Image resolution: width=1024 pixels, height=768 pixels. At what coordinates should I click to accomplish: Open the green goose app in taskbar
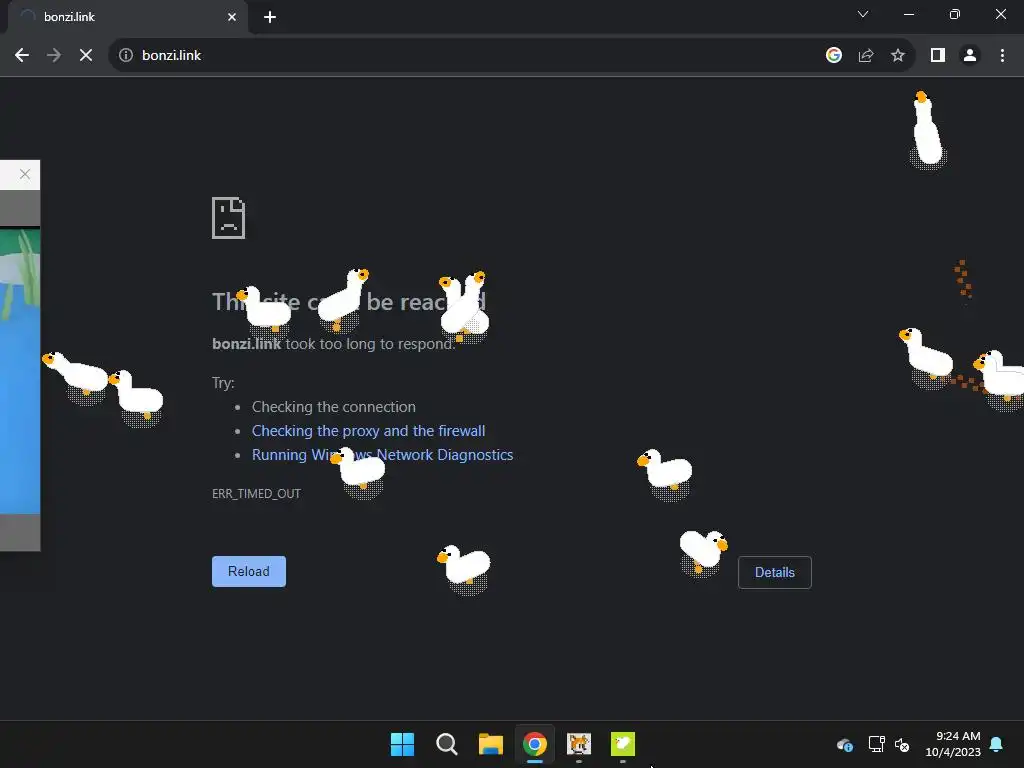622,744
